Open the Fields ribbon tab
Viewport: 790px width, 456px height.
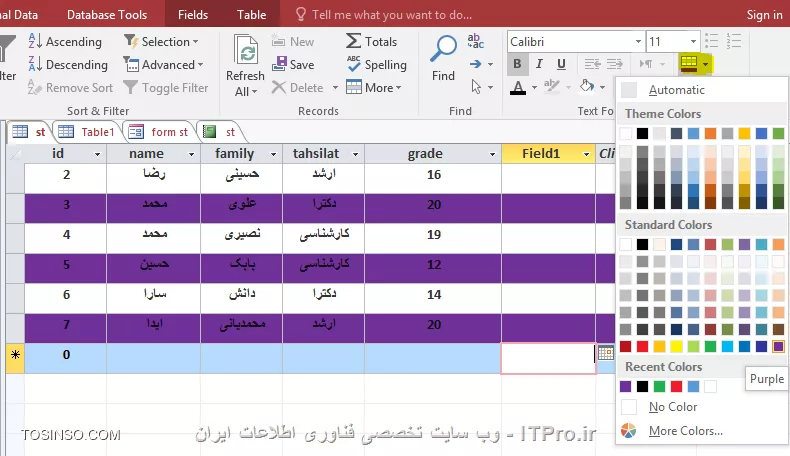(192, 15)
